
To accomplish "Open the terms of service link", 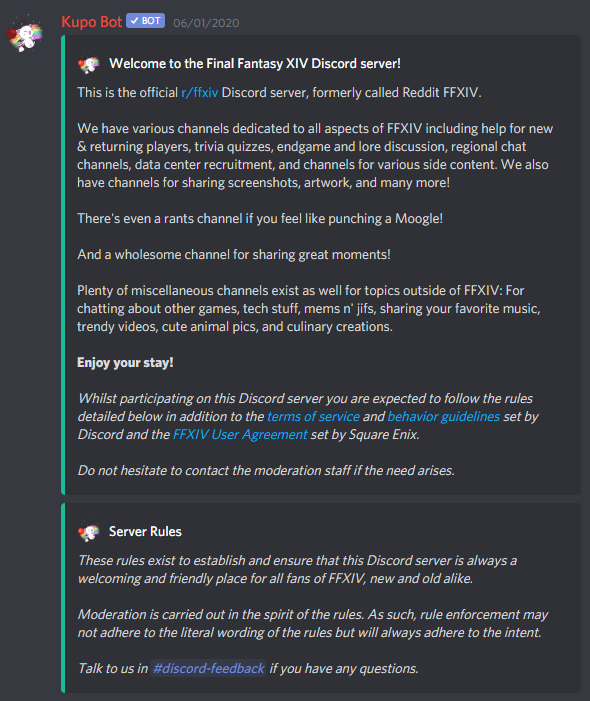I will click(313, 416).
